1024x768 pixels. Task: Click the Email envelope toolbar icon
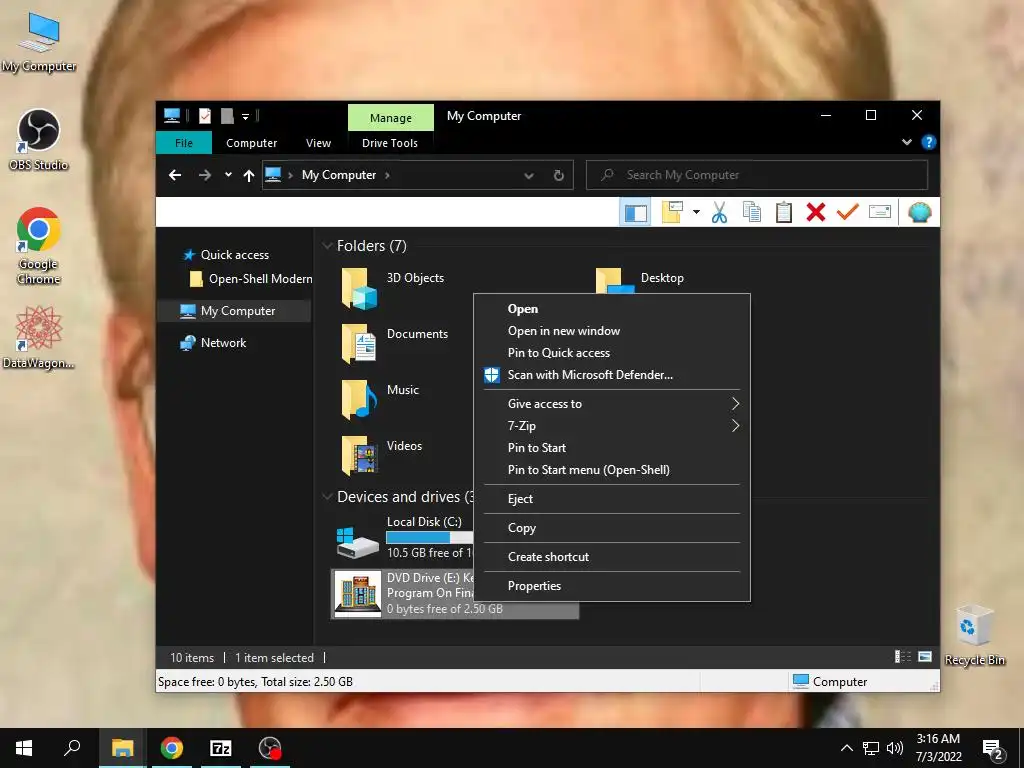(880, 212)
